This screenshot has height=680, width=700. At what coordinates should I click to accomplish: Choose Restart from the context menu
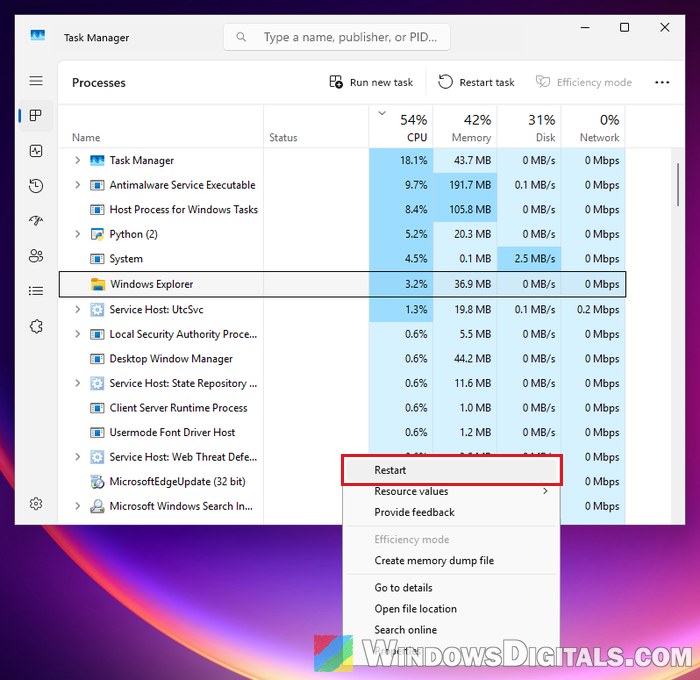[x=451, y=470]
